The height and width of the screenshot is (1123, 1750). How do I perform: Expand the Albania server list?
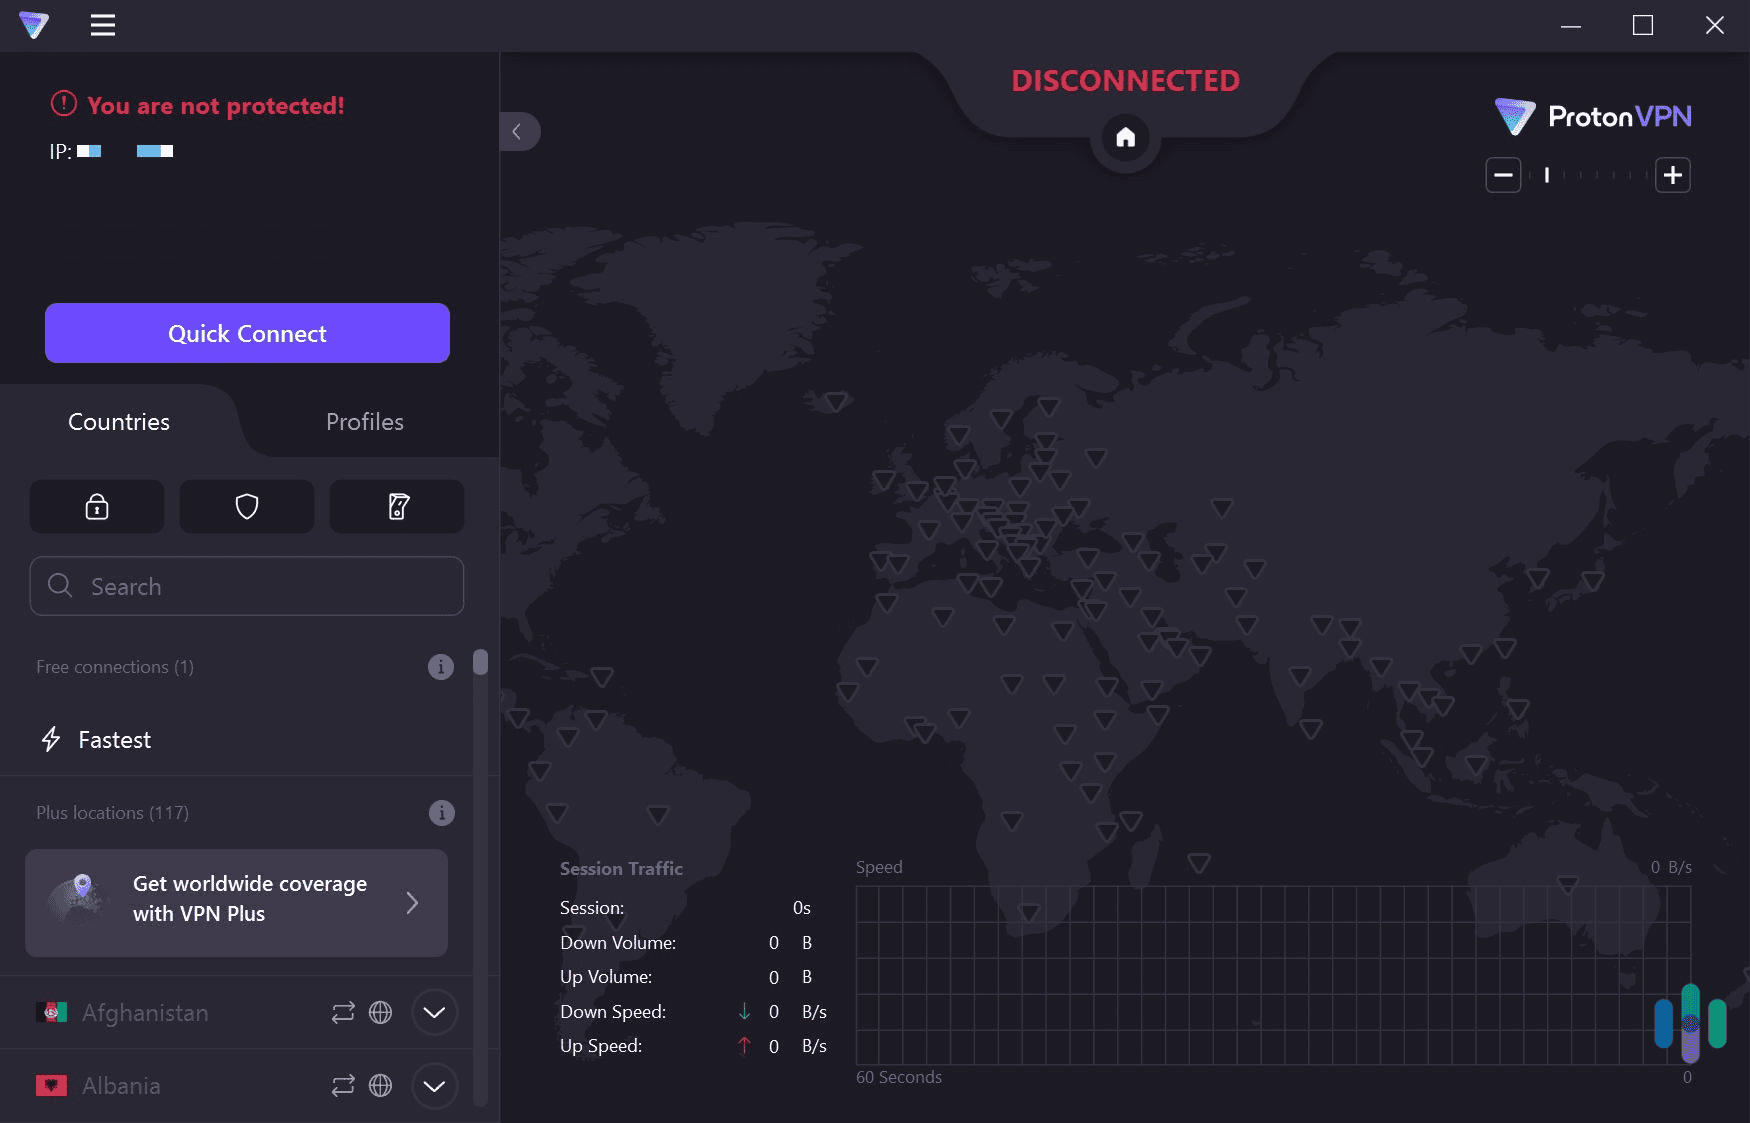tap(434, 1085)
